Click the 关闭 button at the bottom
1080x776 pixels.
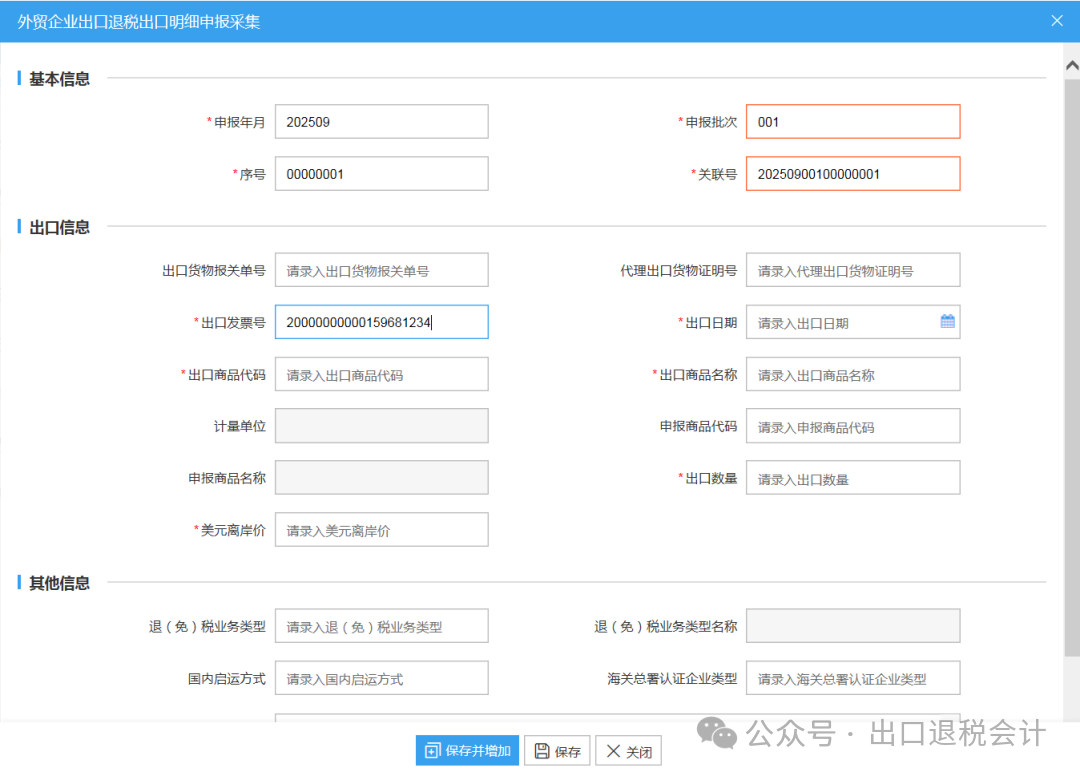click(x=628, y=750)
